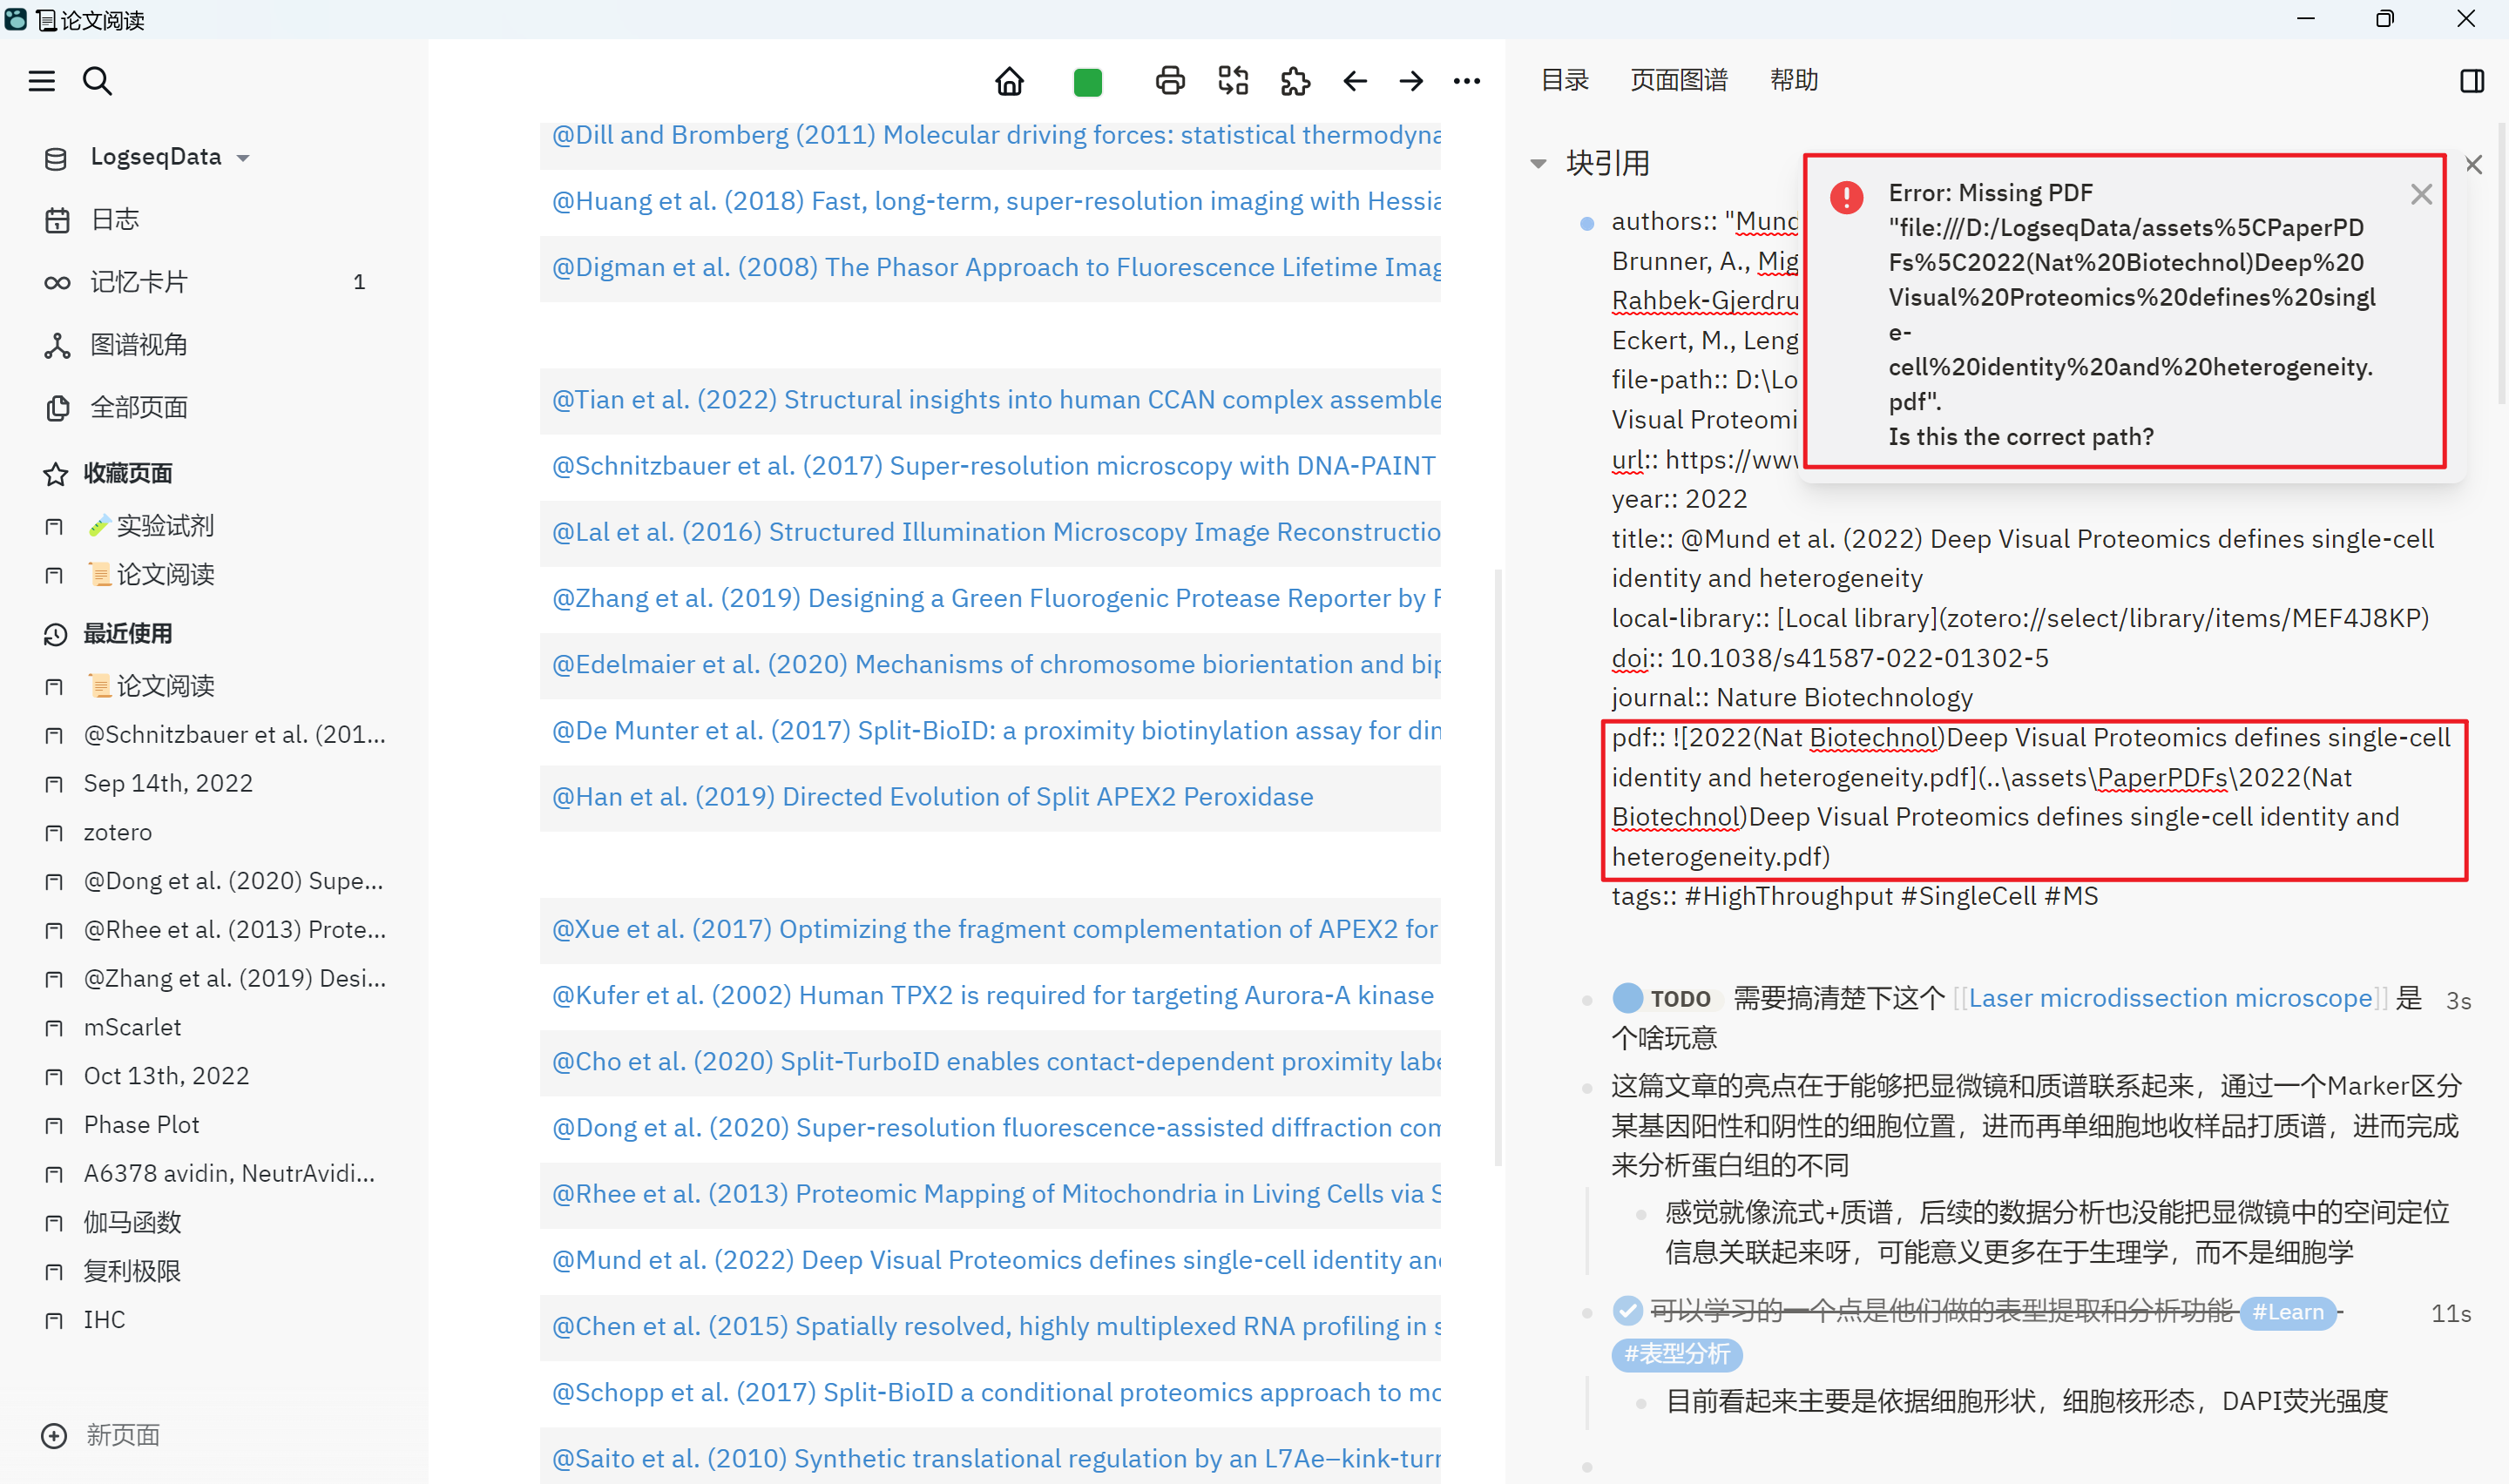Open the 帮助 help menu
This screenshot has width=2509, height=1484.
tap(1794, 80)
